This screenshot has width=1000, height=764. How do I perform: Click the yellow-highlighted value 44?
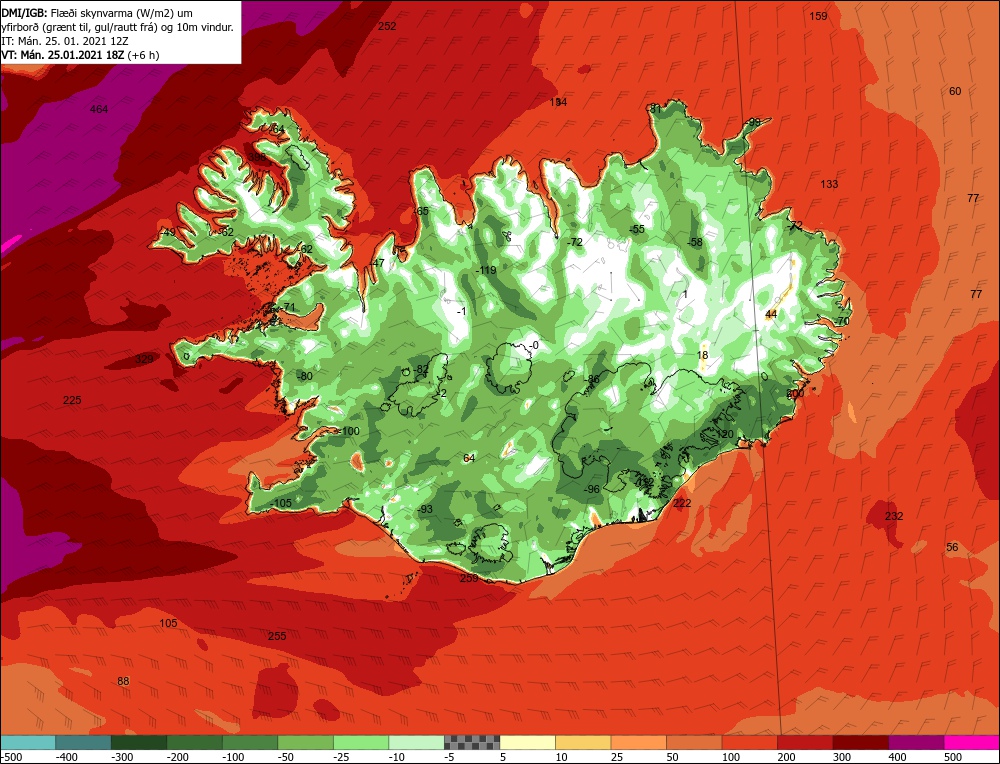coord(771,314)
